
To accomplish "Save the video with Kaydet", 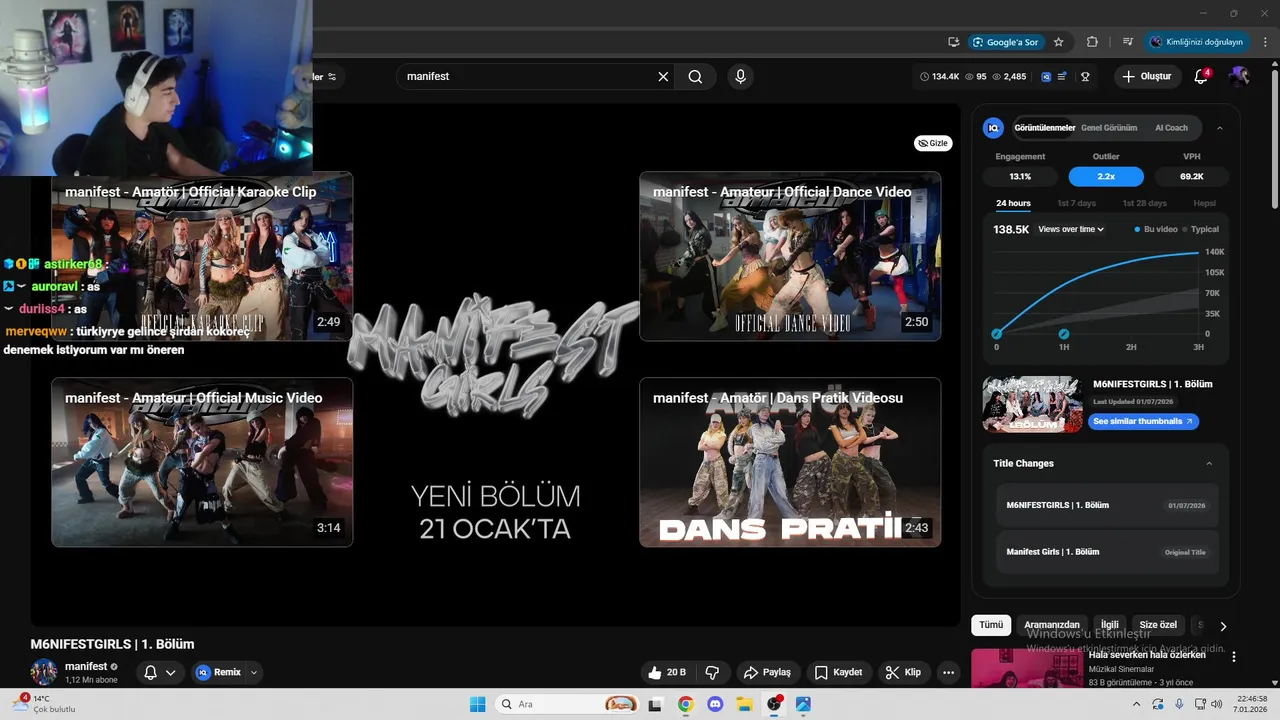I will [x=838, y=672].
